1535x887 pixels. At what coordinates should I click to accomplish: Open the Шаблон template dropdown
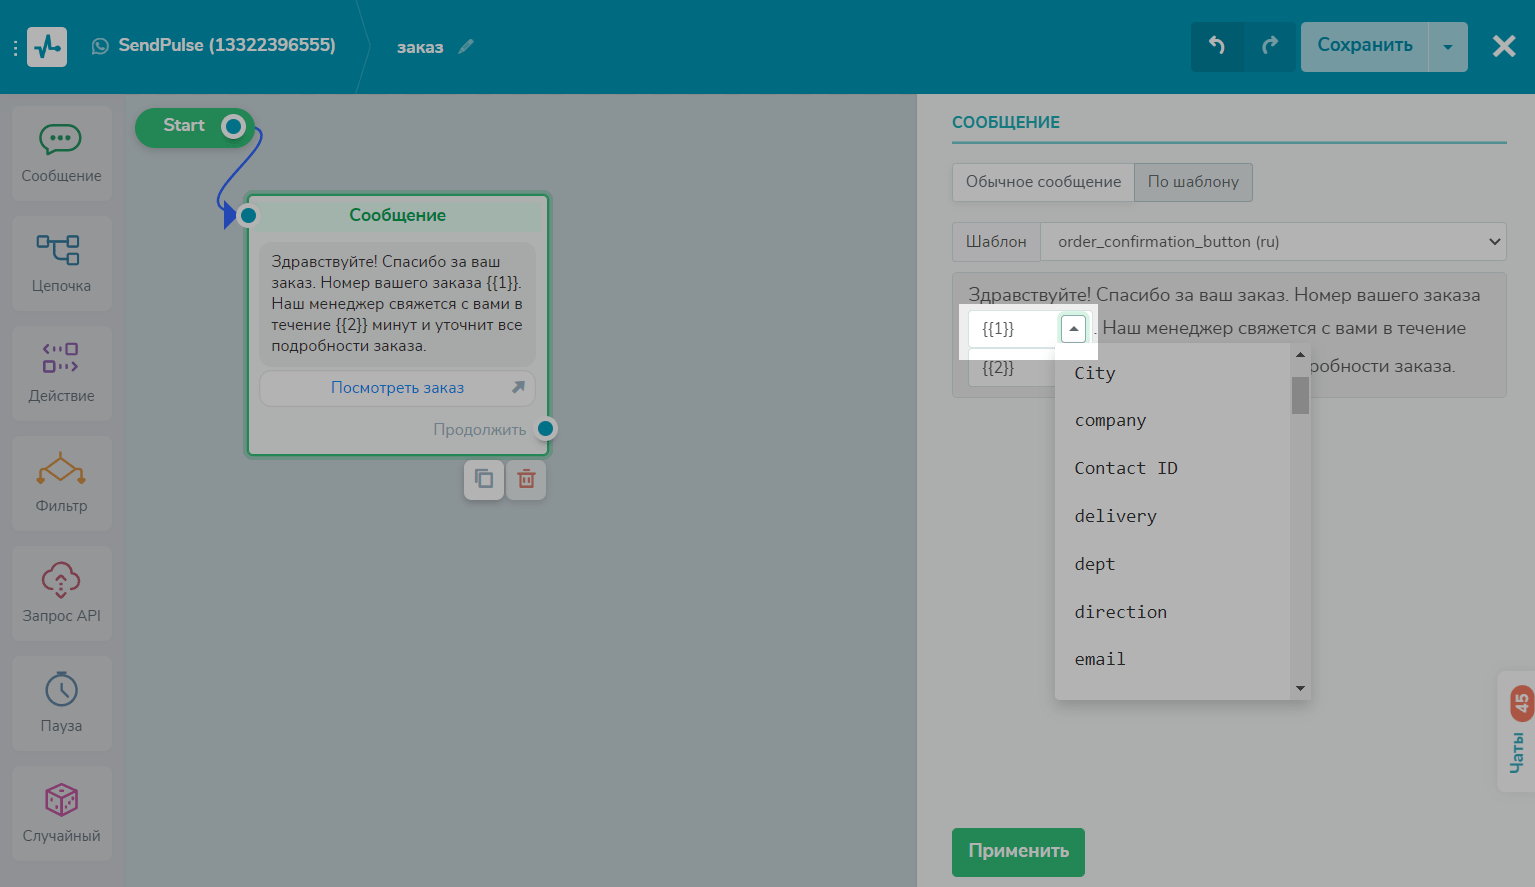[x=1272, y=242]
